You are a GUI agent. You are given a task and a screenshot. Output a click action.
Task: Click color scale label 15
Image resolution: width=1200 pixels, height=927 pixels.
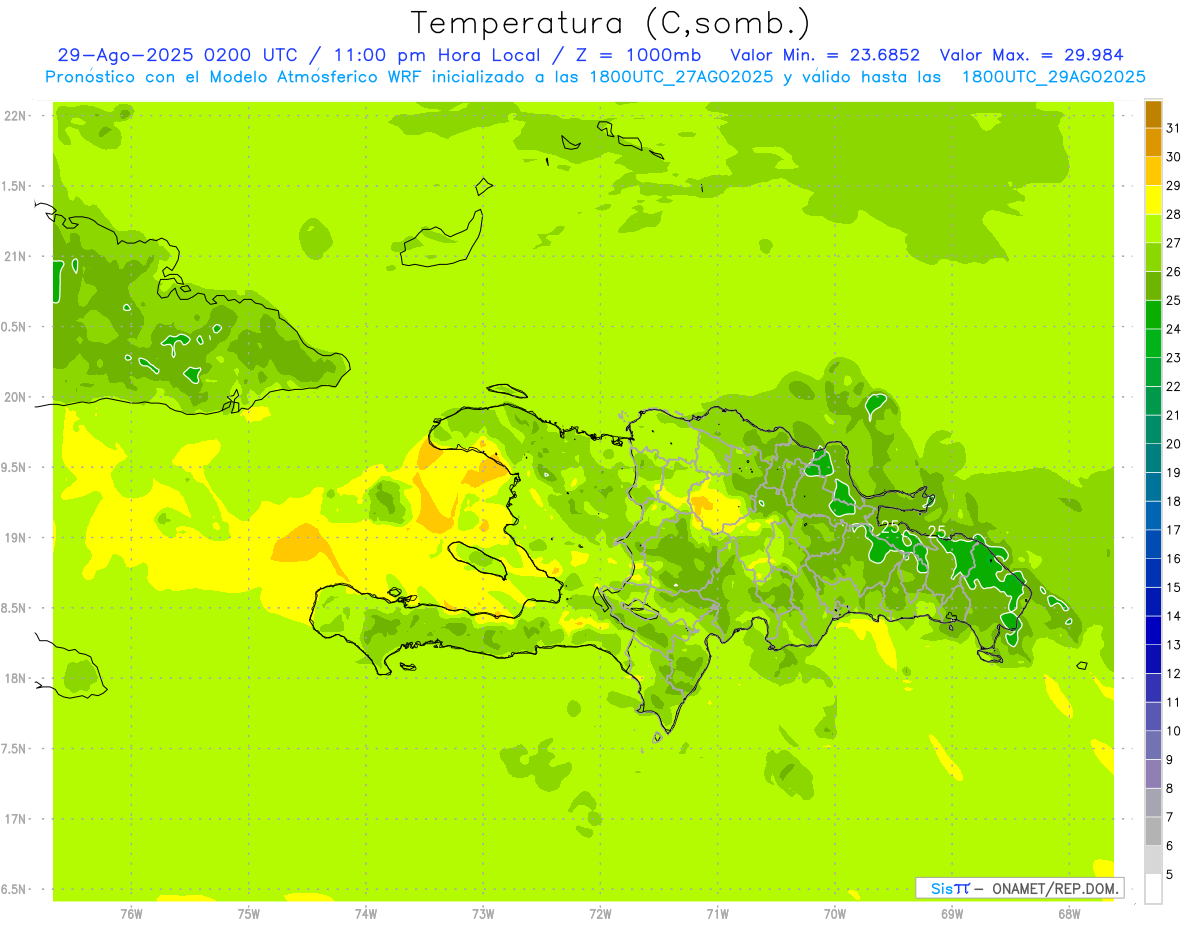click(x=1174, y=587)
